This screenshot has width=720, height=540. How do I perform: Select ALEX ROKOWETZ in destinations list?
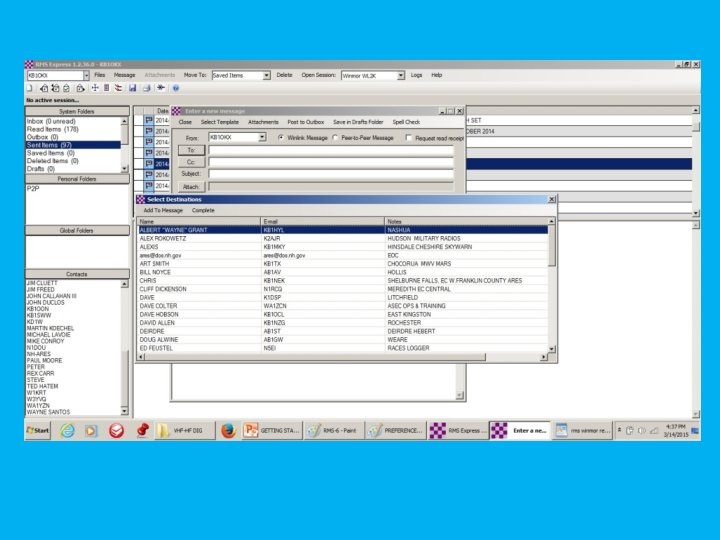[x=343, y=238]
